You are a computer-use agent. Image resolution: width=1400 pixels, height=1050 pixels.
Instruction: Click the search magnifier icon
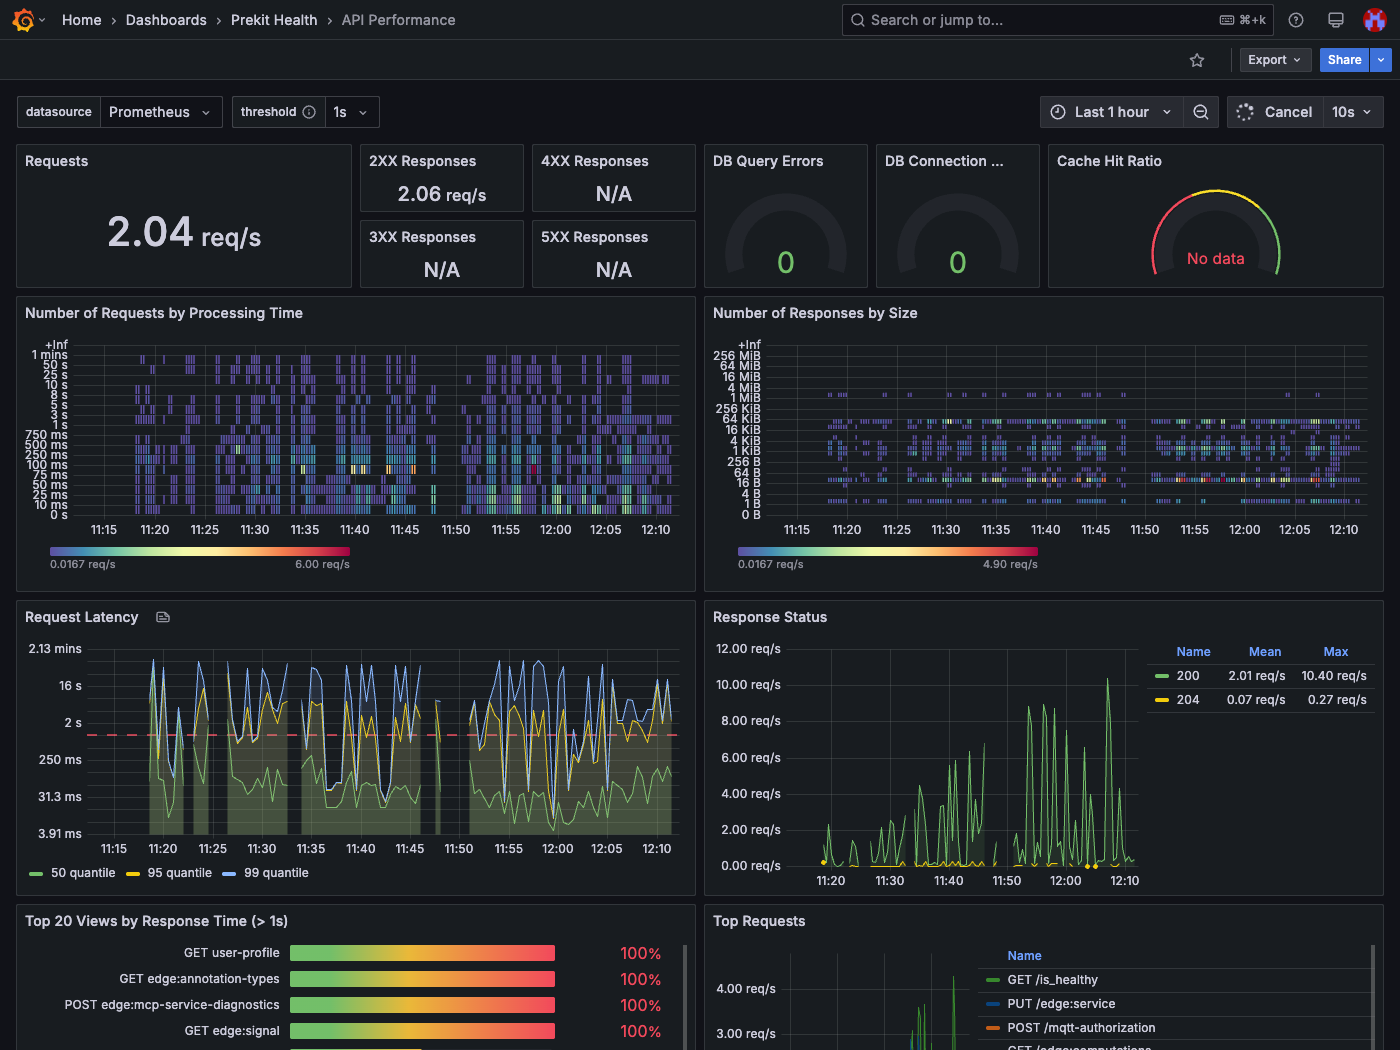click(x=858, y=20)
